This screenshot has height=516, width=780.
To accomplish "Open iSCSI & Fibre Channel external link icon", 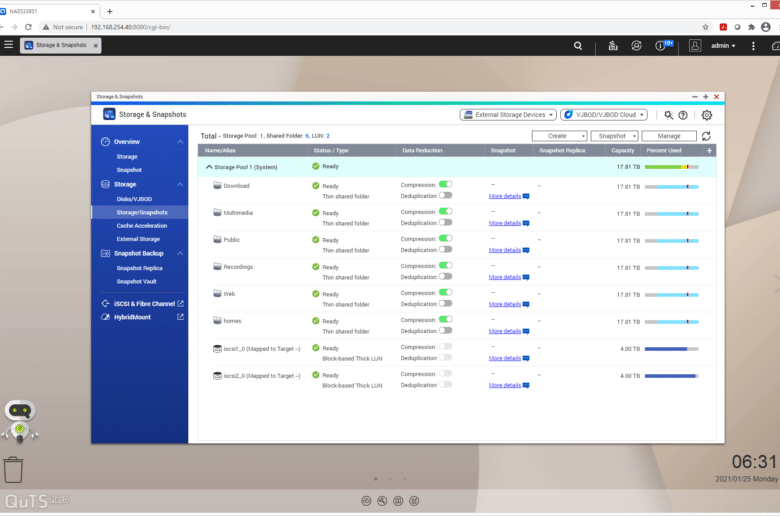I will (x=181, y=304).
